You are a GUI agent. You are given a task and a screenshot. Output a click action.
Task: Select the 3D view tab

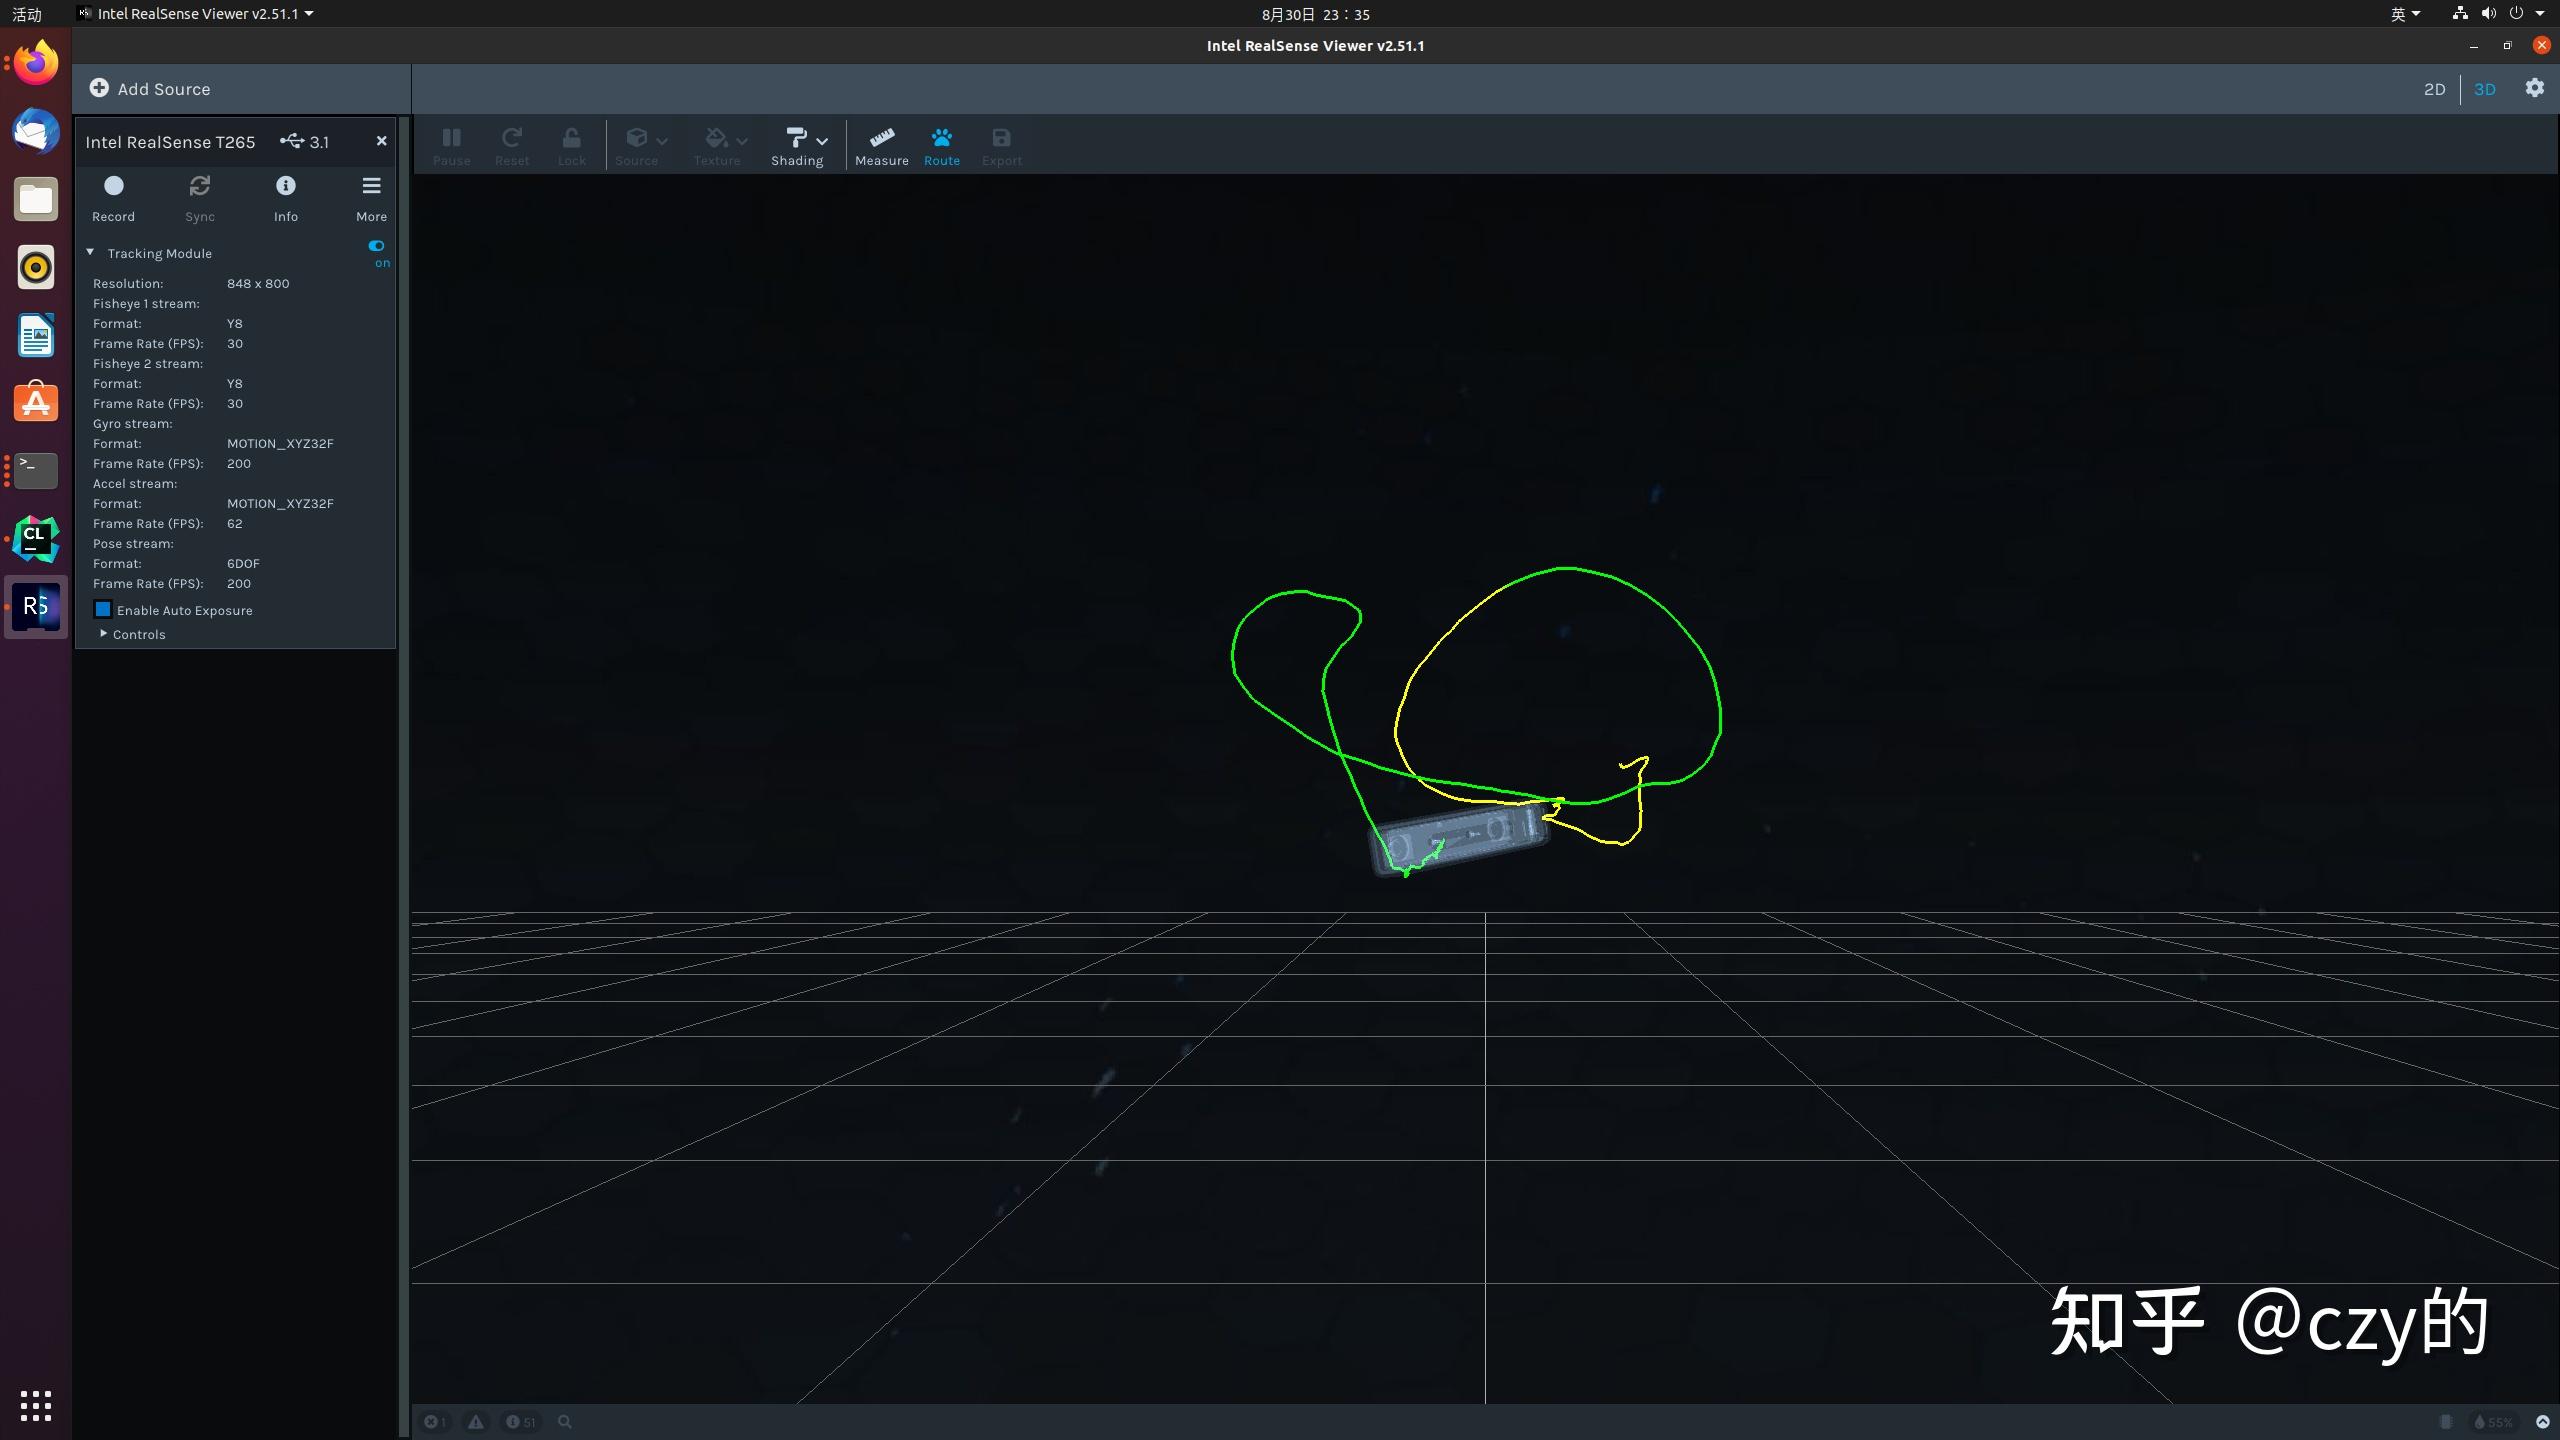[2484, 89]
